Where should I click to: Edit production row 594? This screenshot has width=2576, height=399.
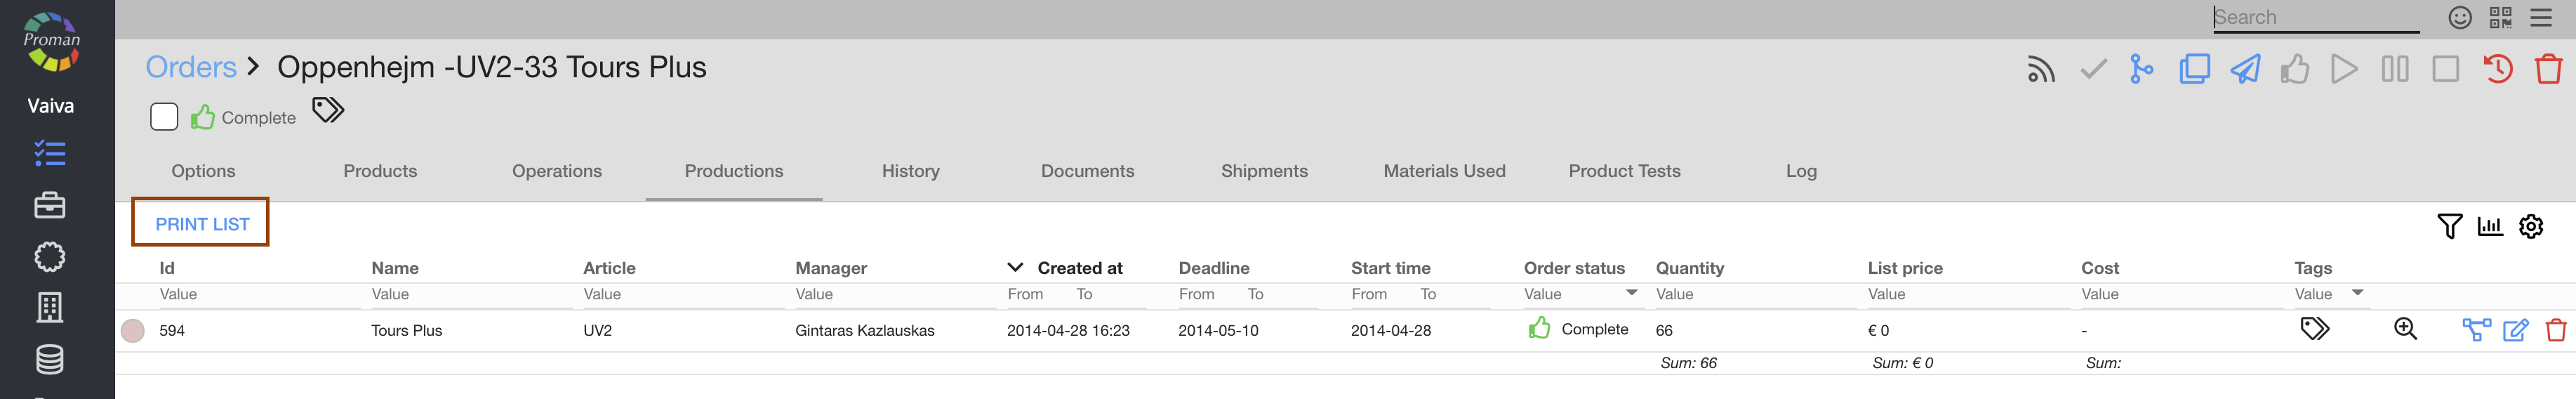(2516, 330)
